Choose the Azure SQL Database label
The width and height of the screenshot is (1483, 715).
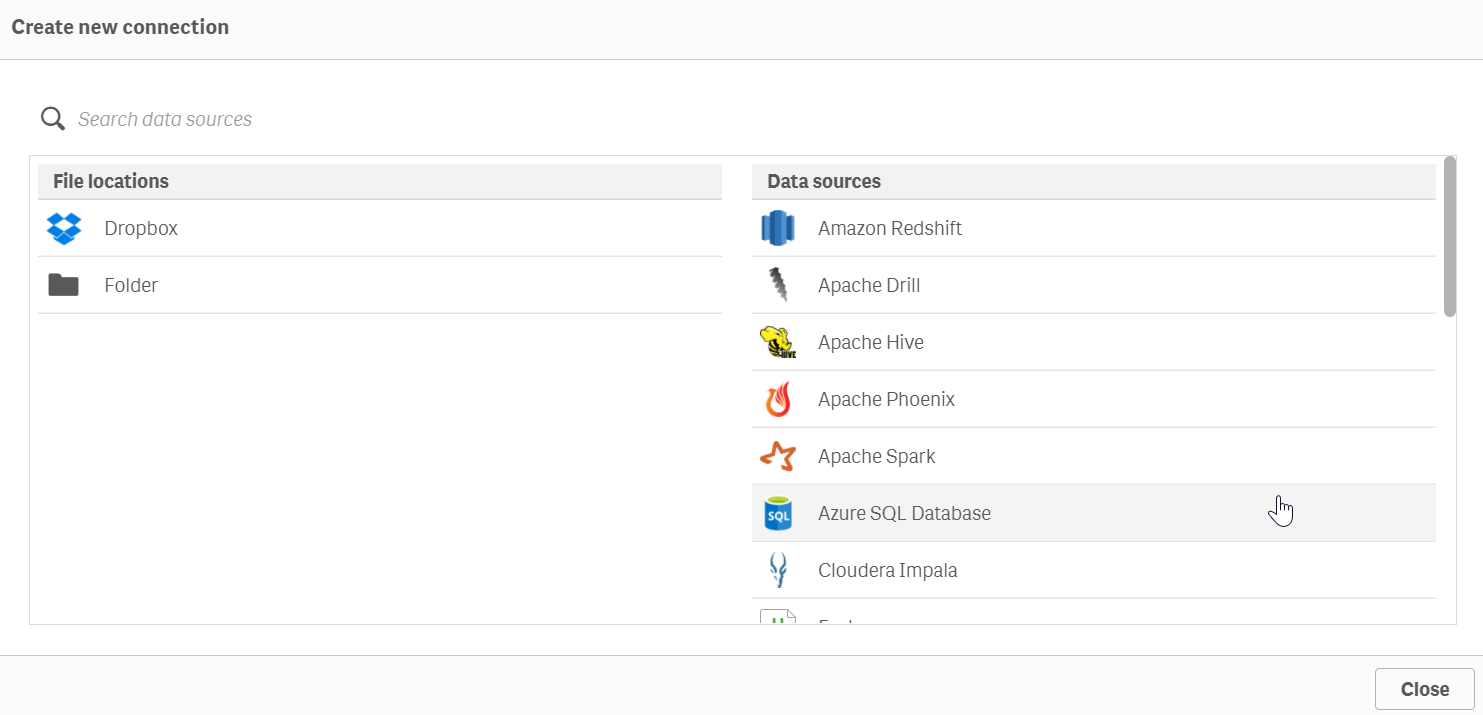click(904, 513)
